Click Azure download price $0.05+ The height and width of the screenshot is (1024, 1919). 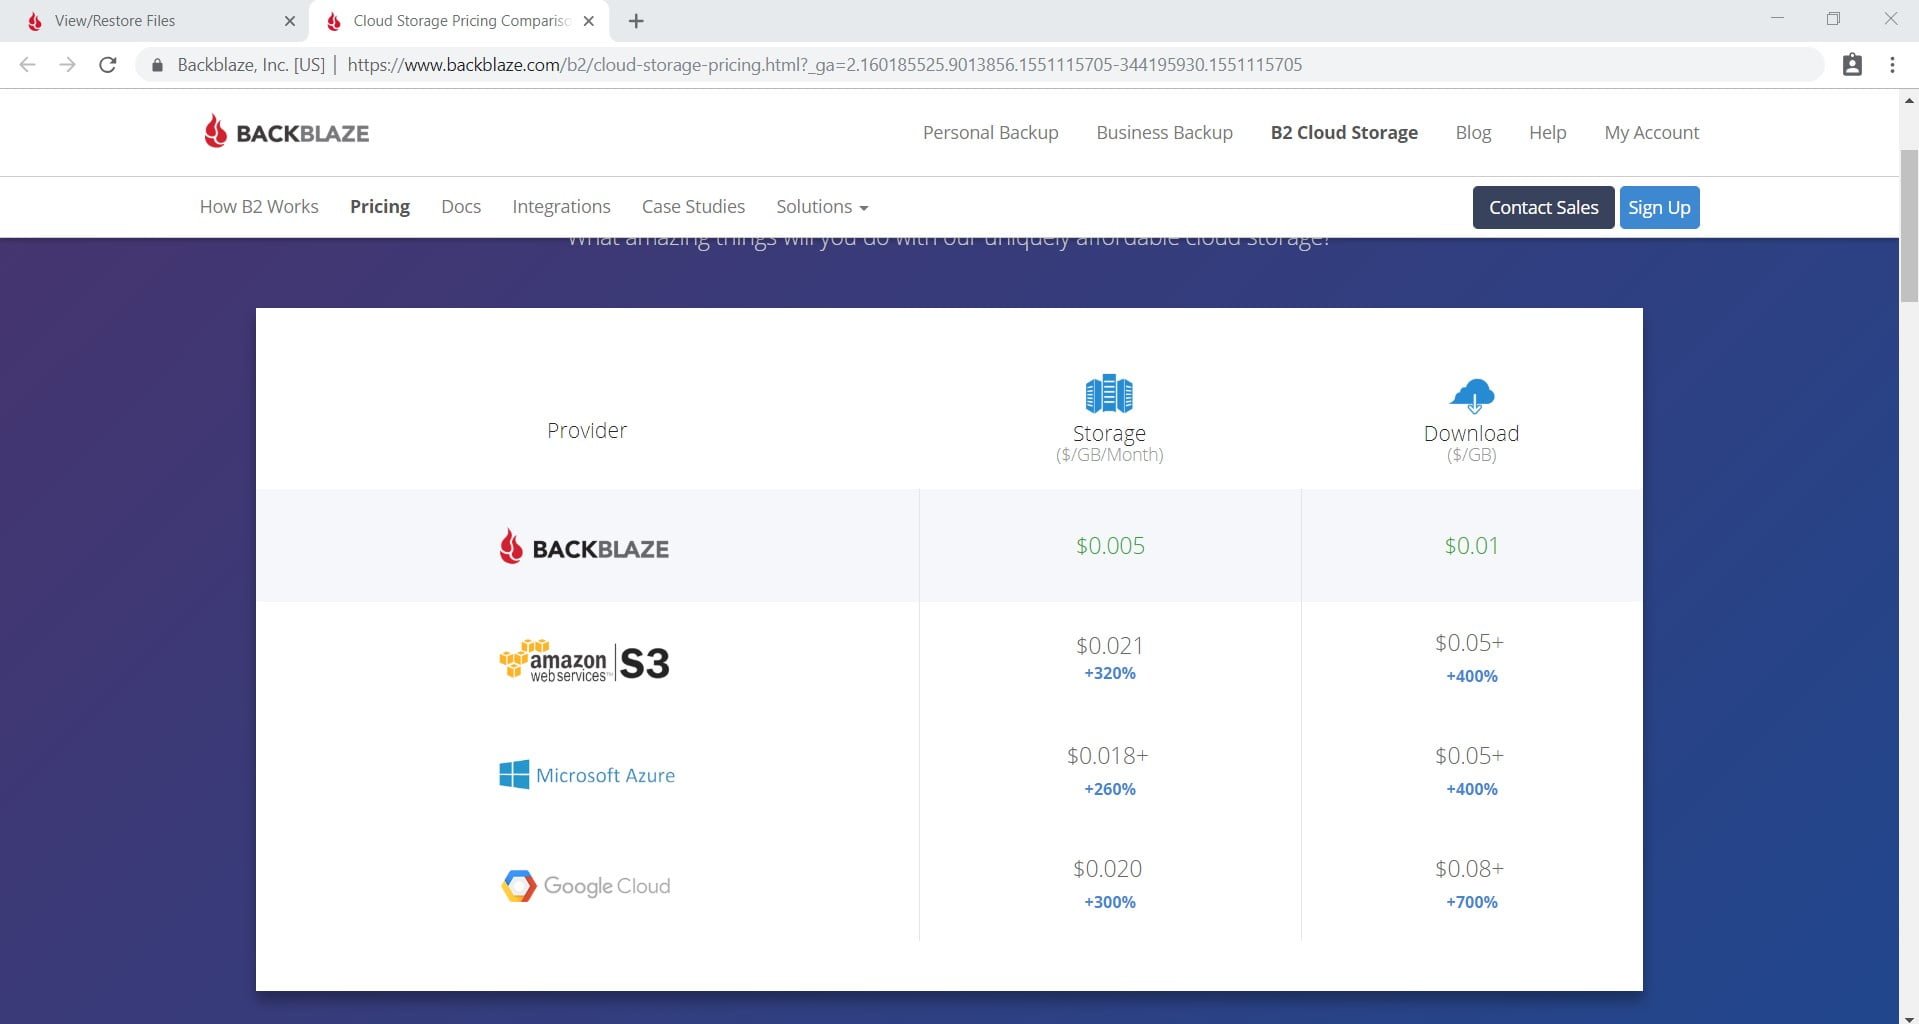[1469, 755]
